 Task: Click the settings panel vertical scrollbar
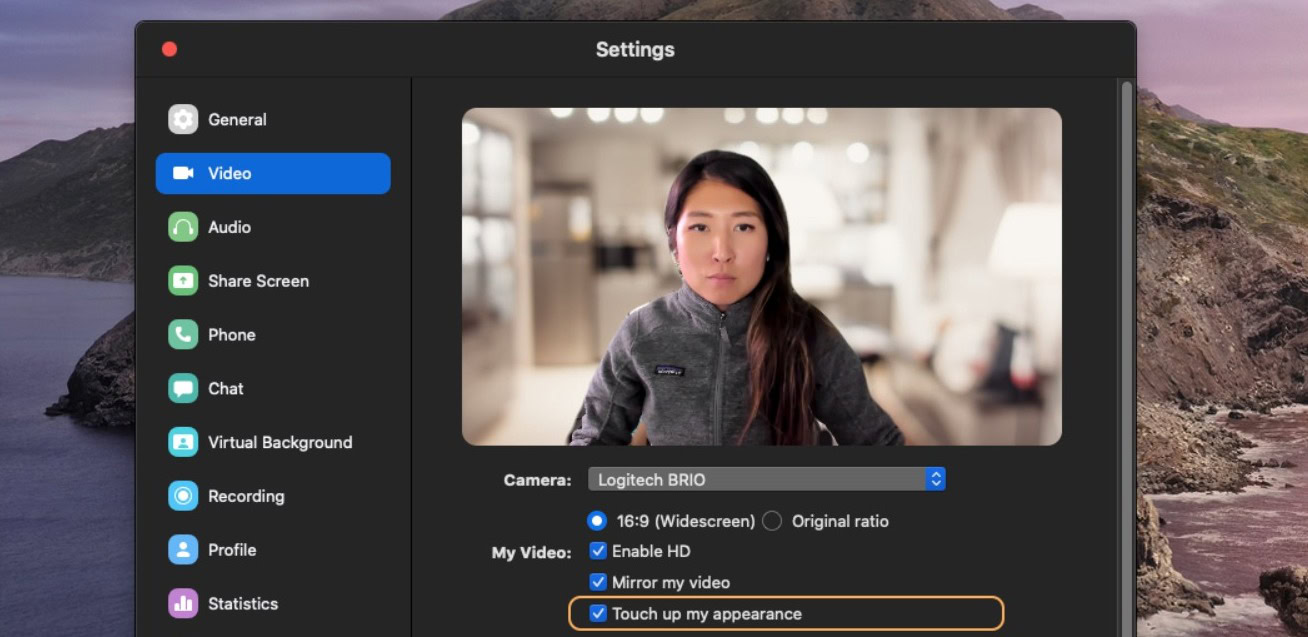(1128, 350)
